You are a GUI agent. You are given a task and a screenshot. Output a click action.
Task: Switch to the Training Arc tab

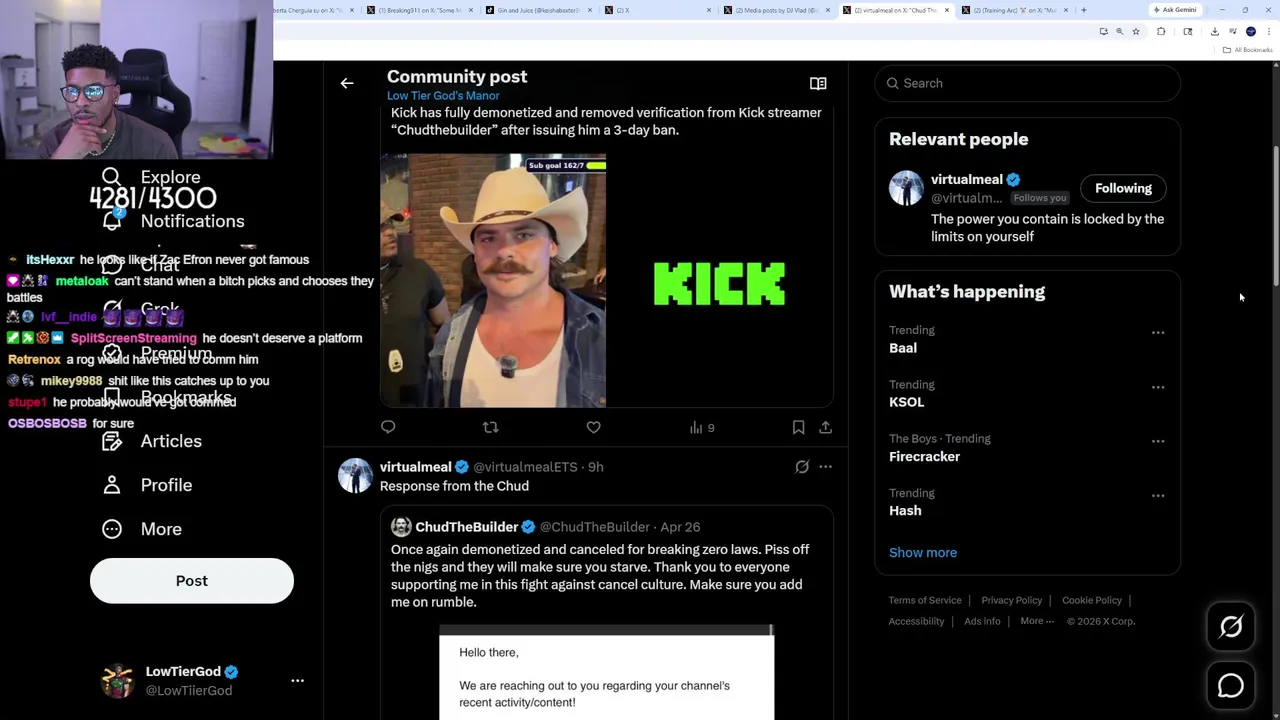pyautogui.click(x=1015, y=10)
